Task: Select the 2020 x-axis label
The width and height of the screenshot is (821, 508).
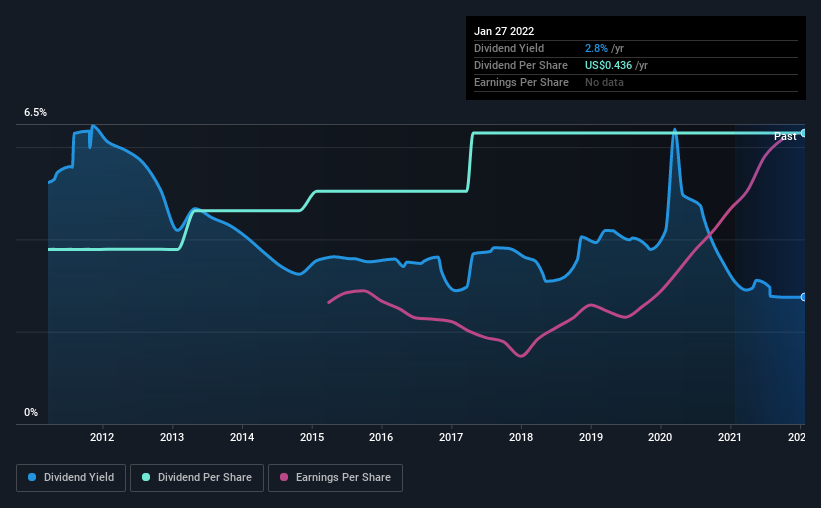Action: pyautogui.click(x=660, y=437)
